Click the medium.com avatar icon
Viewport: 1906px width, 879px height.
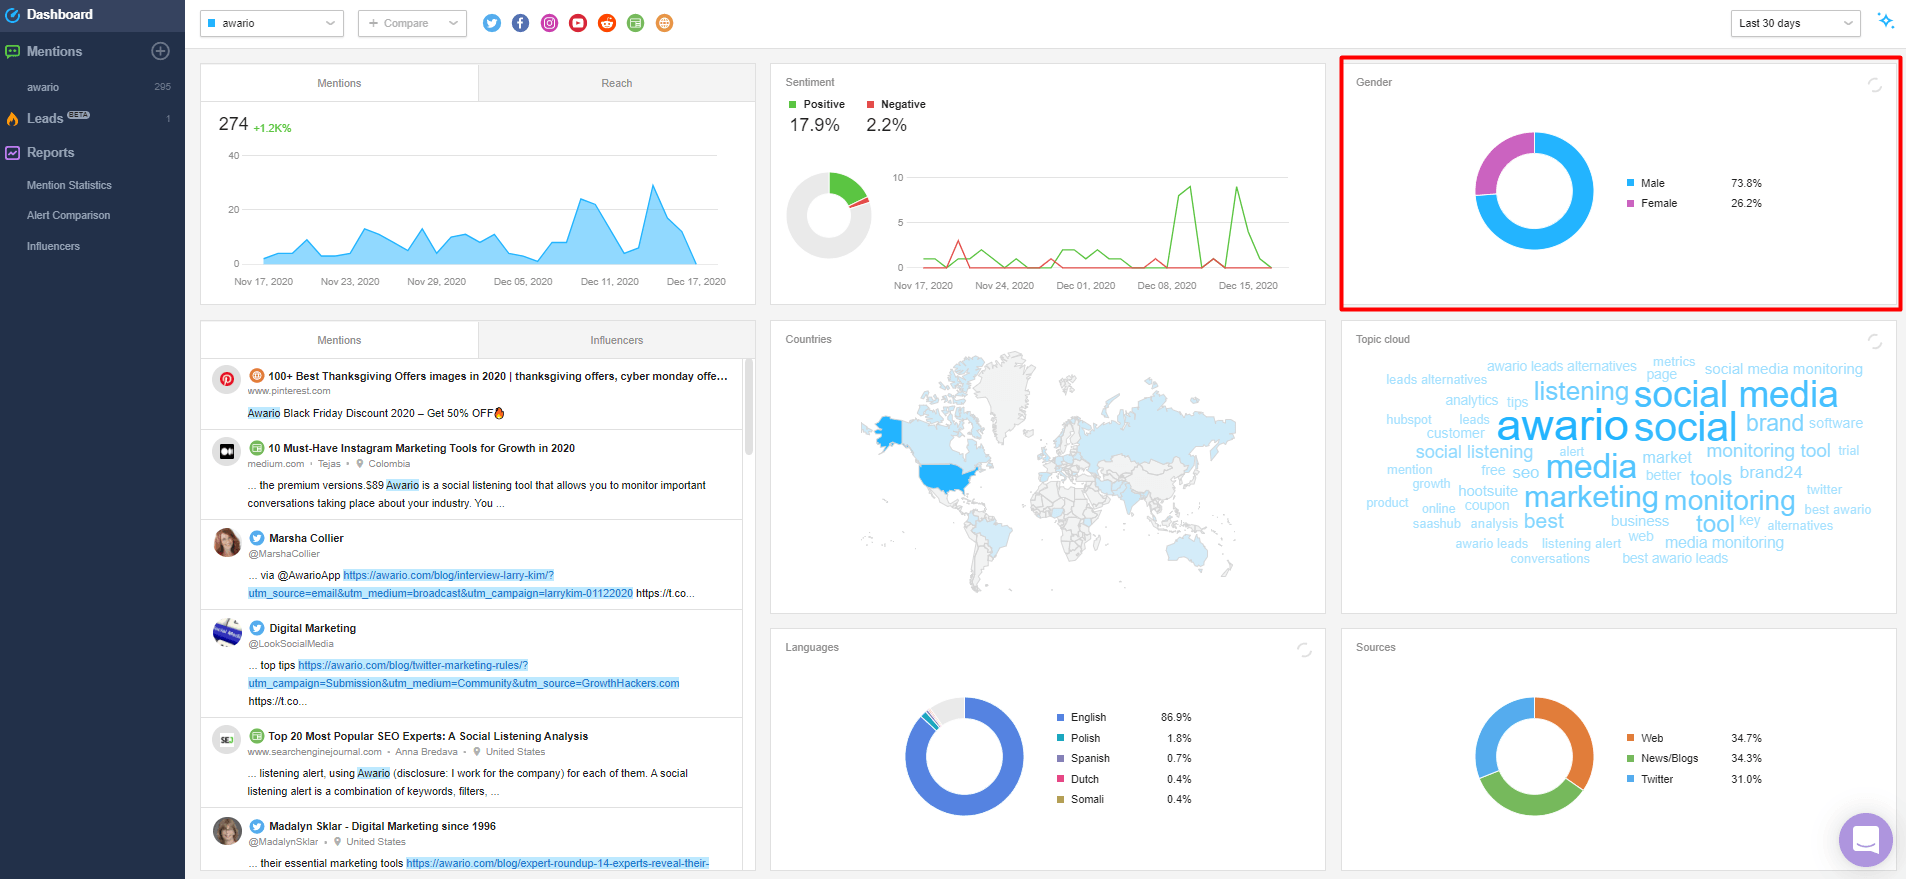pyautogui.click(x=227, y=452)
